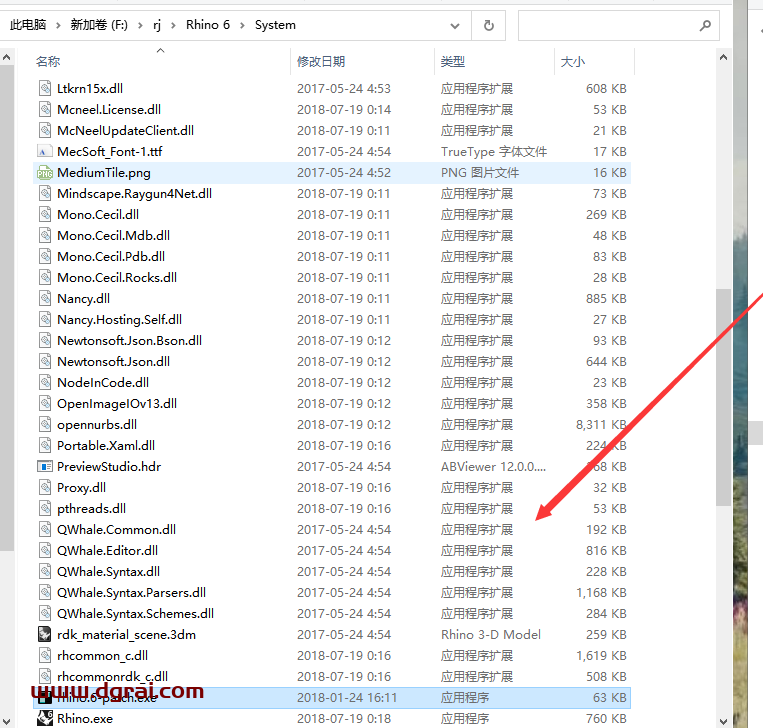Click the ABViewer 12.0.0 type cell
Image resolution: width=763 pixels, height=728 pixels.
pos(493,467)
